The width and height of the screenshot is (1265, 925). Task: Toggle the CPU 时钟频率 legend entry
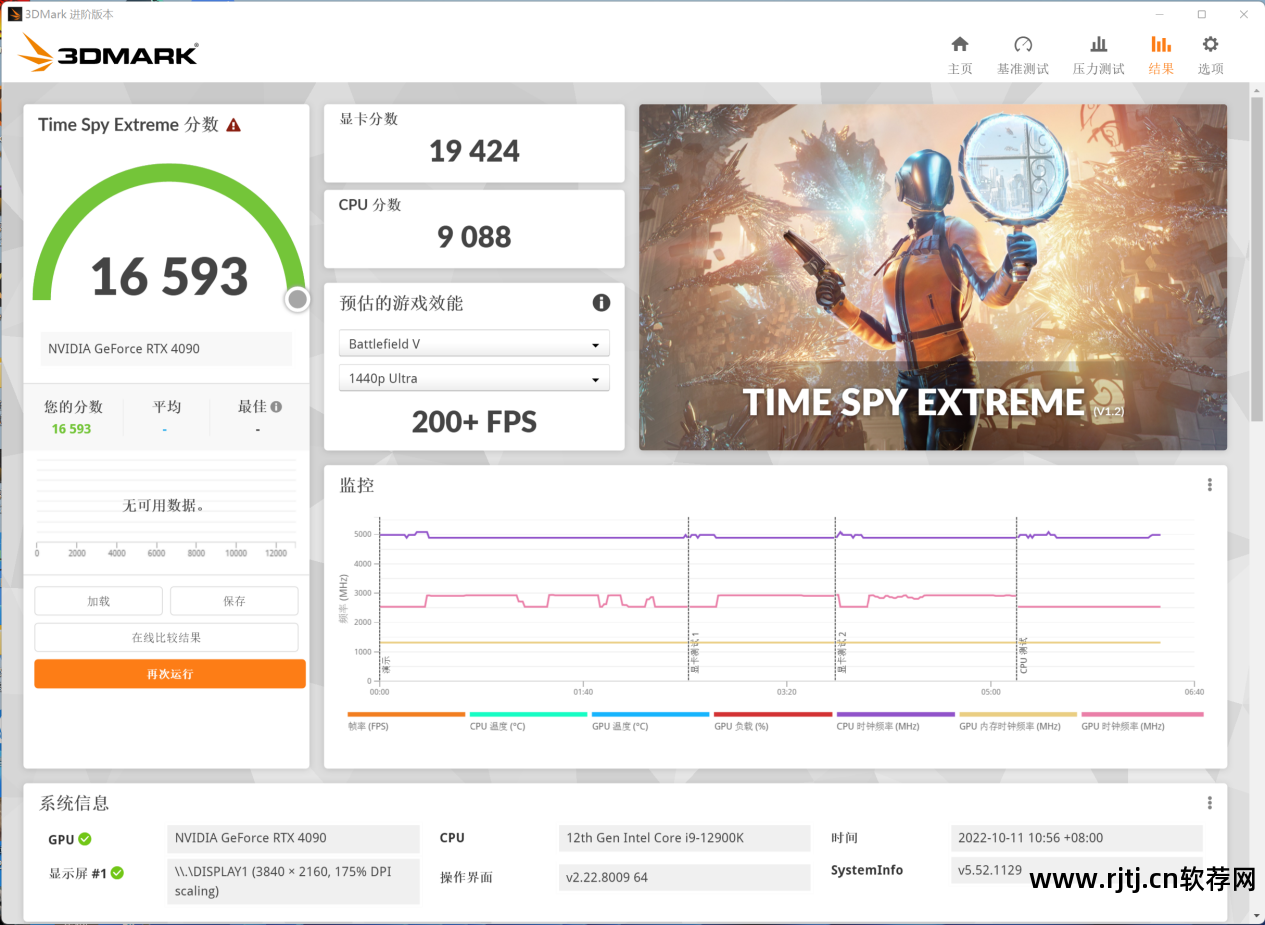(x=895, y=721)
